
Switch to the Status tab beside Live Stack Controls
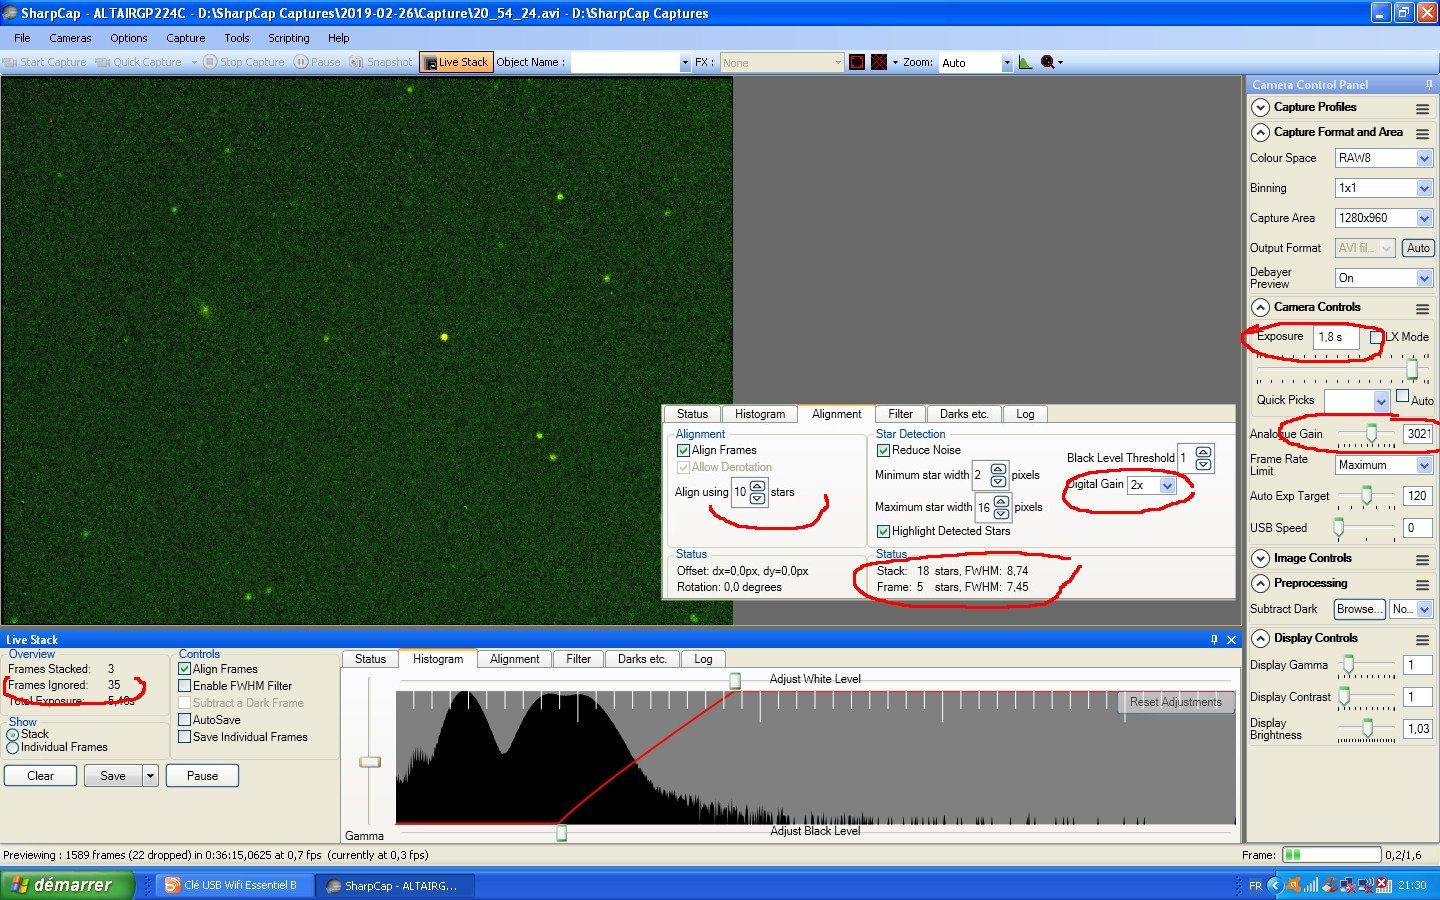coord(370,660)
